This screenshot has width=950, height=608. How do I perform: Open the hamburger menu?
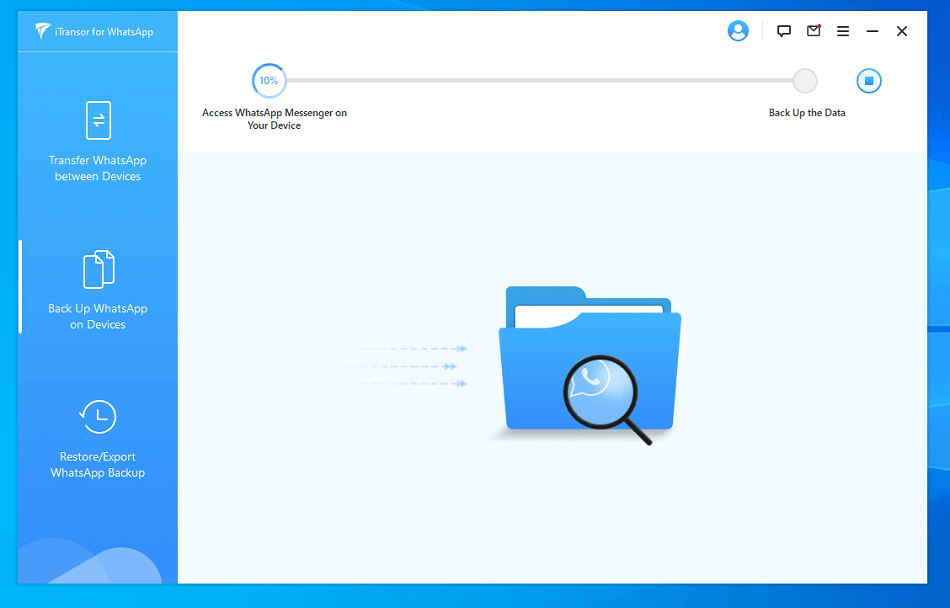coord(843,31)
